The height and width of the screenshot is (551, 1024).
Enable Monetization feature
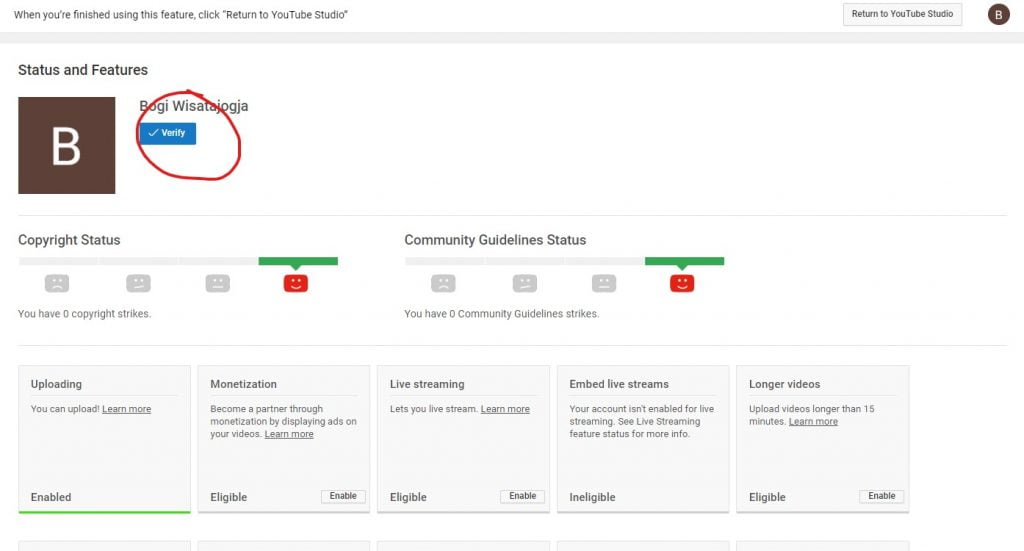click(343, 496)
